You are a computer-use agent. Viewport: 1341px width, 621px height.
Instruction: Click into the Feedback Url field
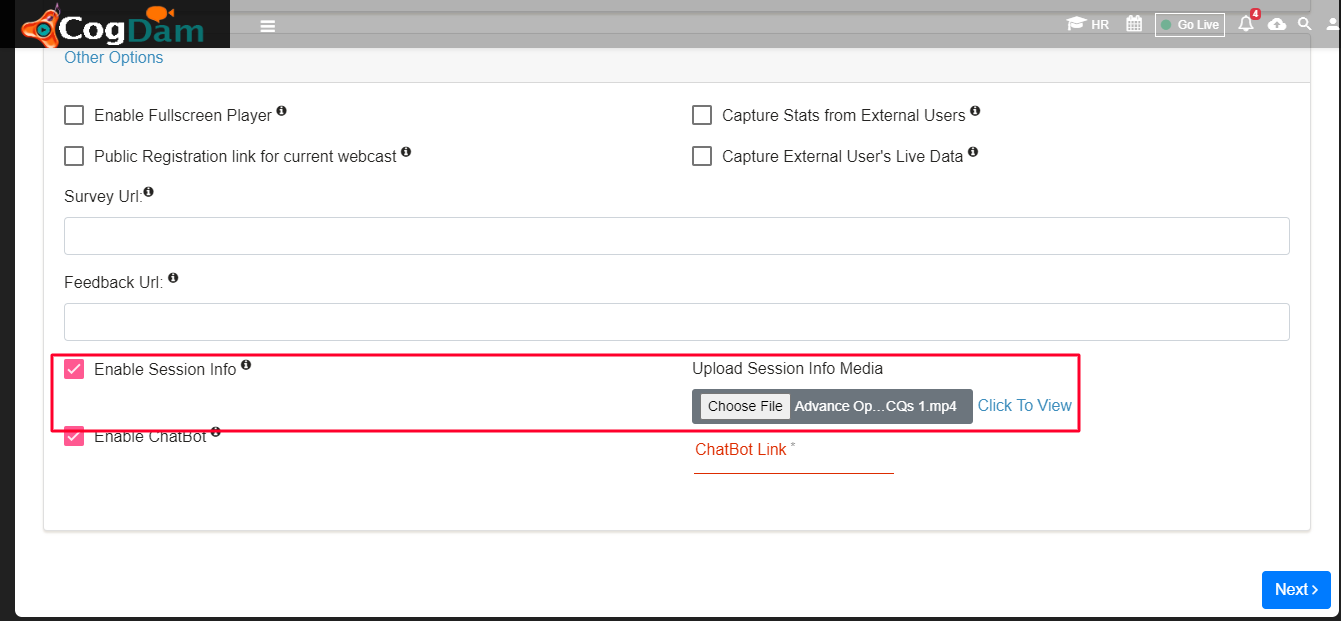(x=677, y=322)
